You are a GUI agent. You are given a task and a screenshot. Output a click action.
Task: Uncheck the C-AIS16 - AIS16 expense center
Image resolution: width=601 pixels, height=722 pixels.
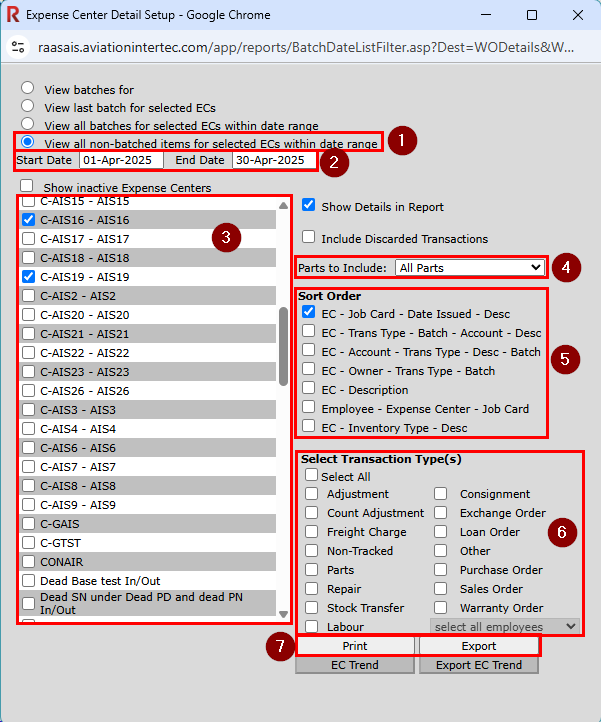29,220
